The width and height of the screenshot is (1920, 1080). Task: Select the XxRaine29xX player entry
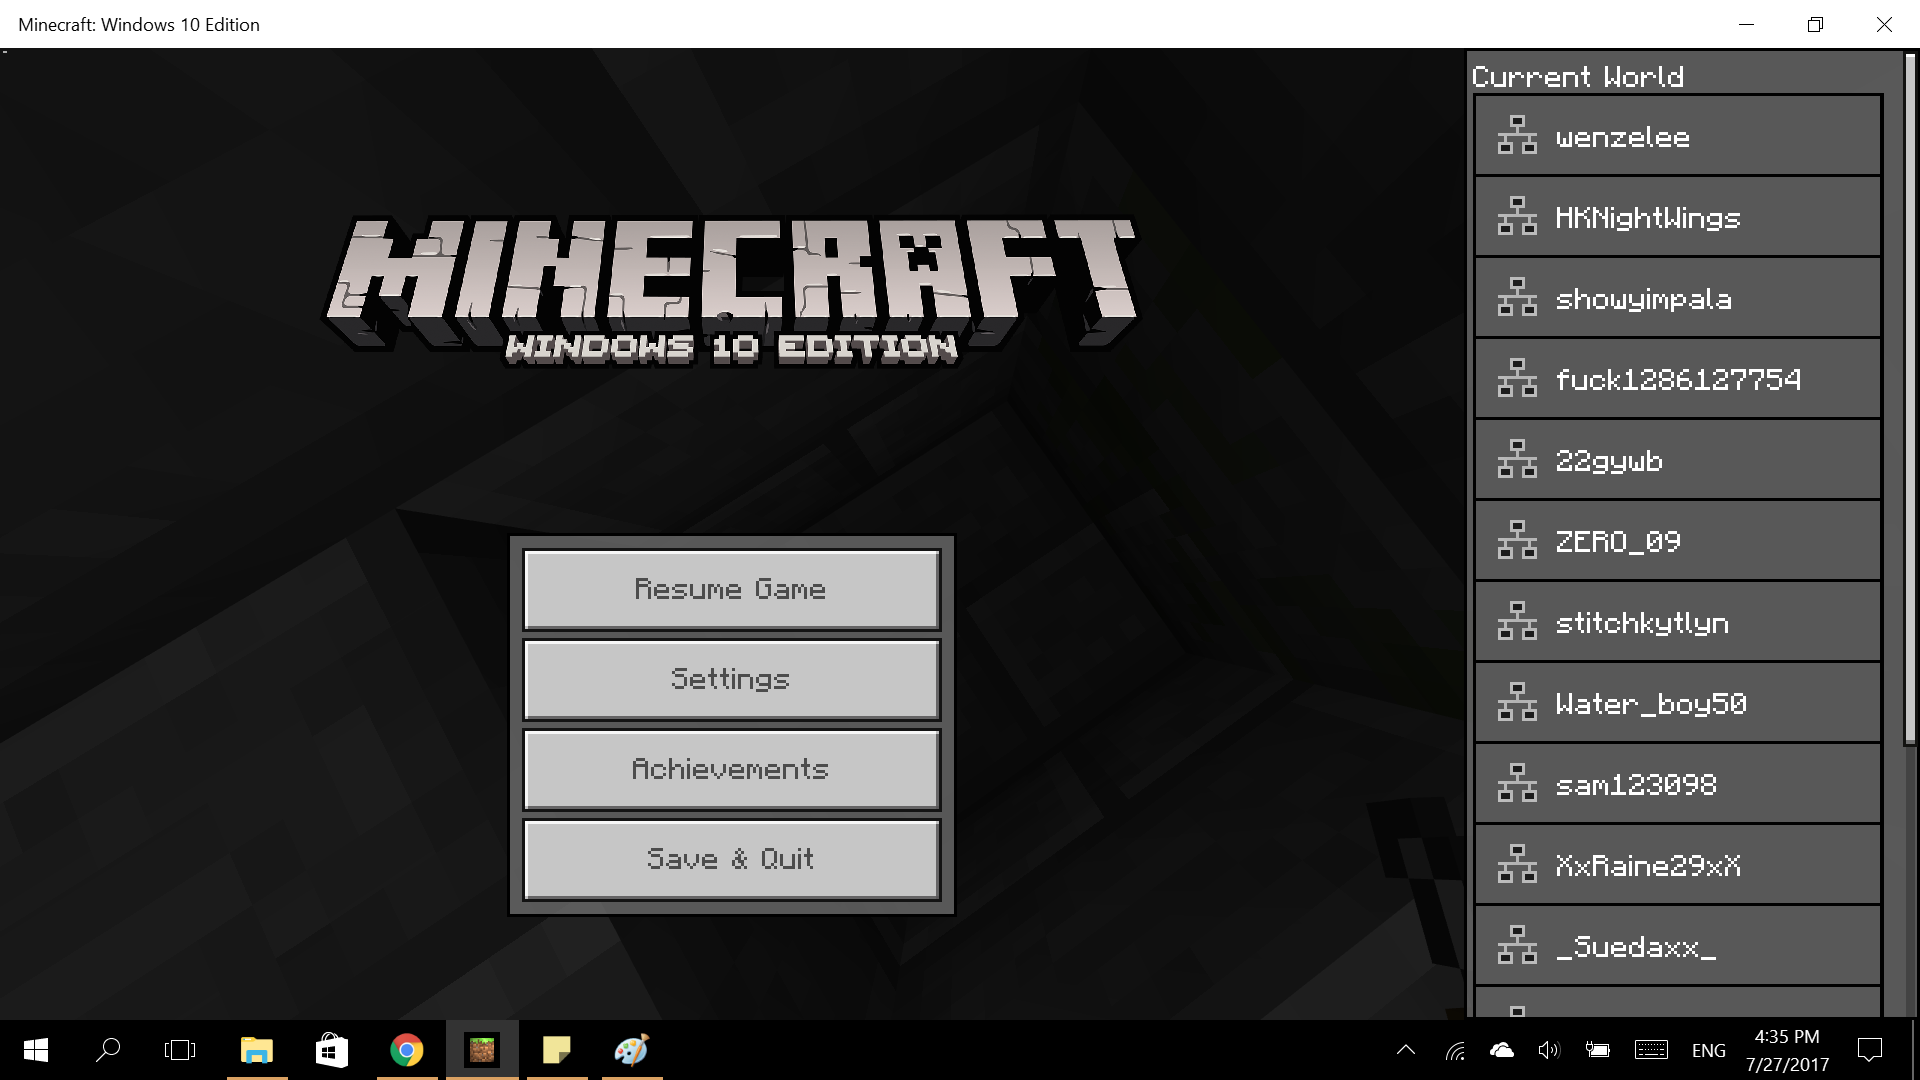1678,865
